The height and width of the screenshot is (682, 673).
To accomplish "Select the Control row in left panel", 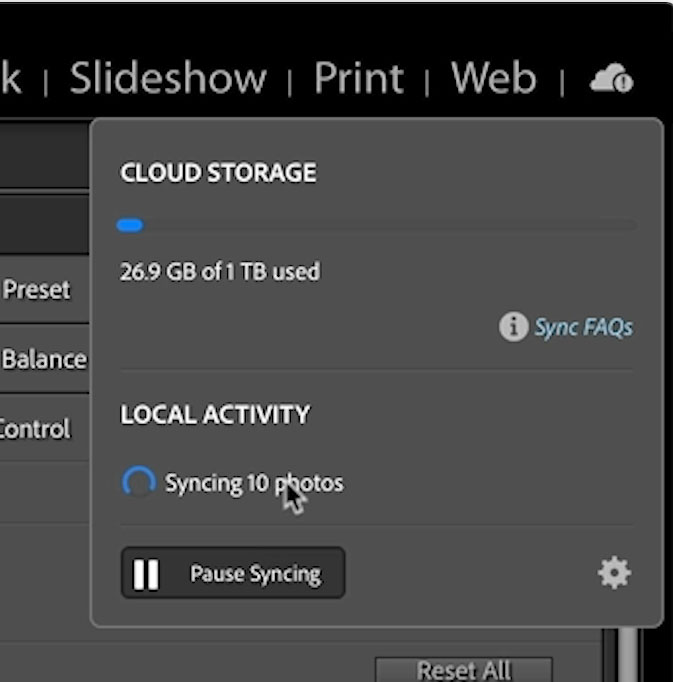I will pos(44,428).
